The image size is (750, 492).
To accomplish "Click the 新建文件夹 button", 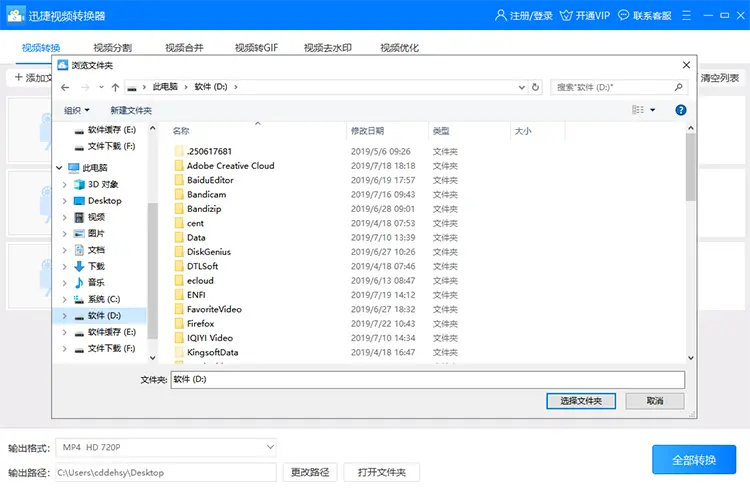I will pyautogui.click(x=131, y=110).
